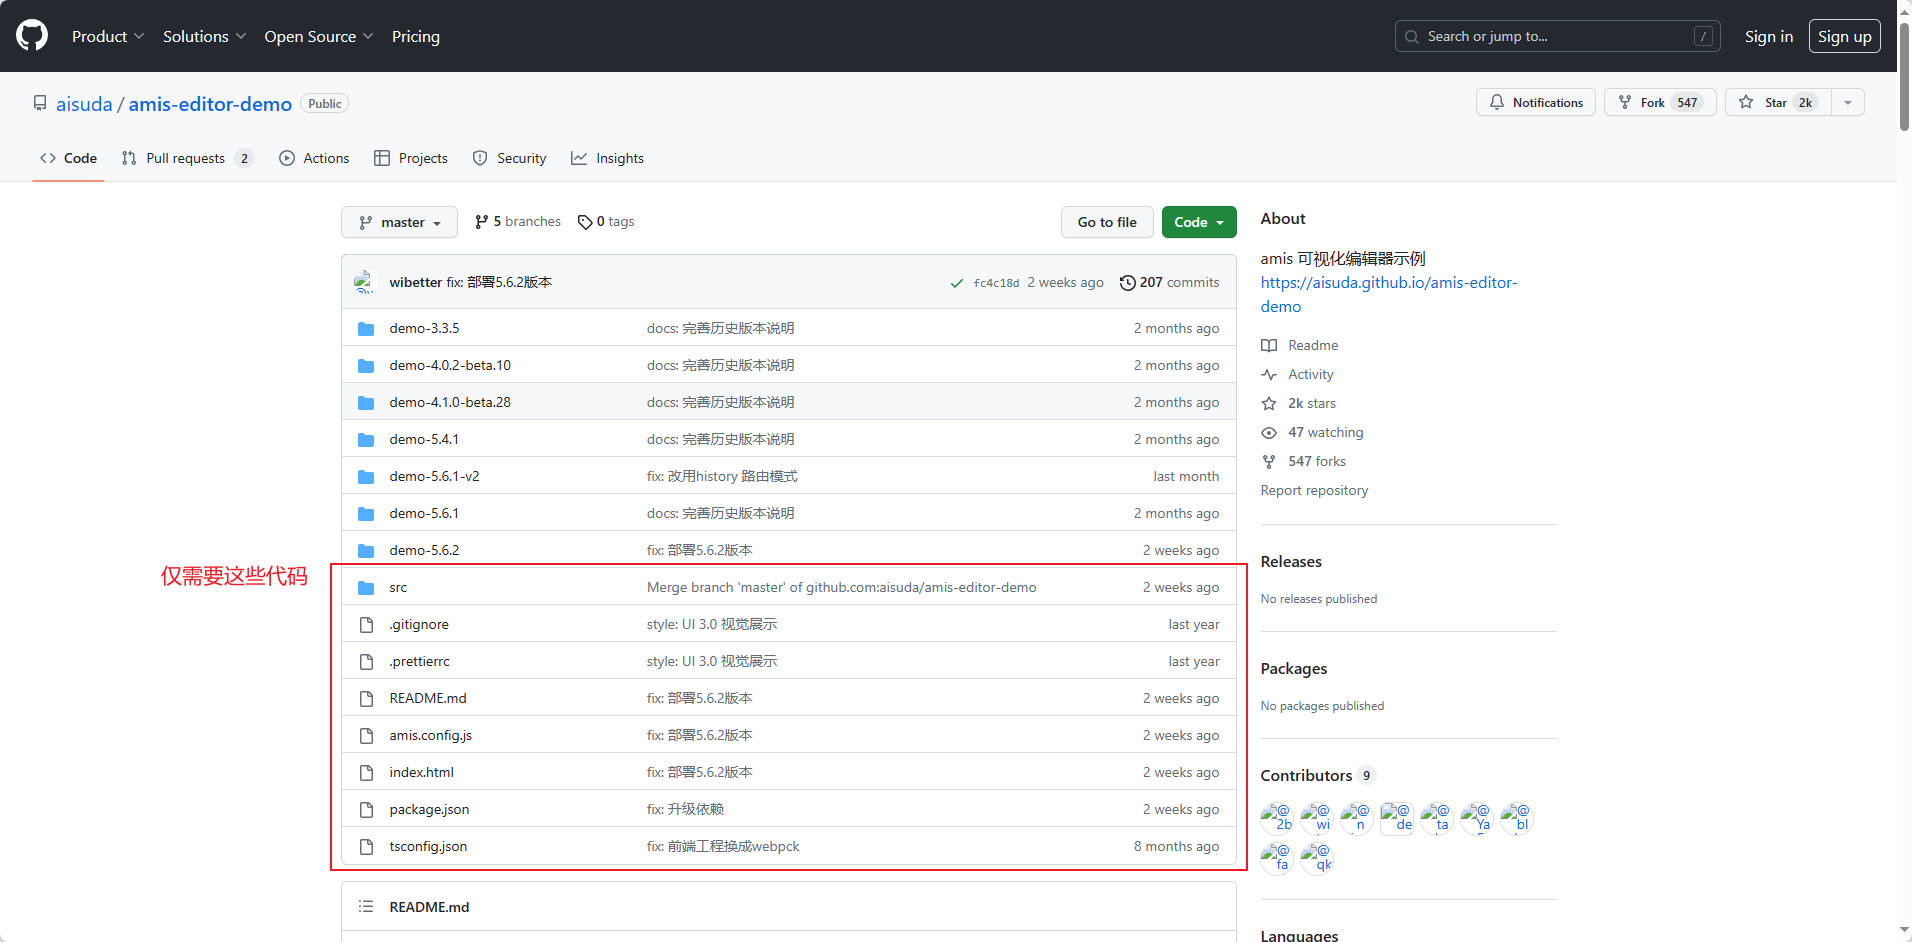Viewport: 1912px width, 942px height.
Task: Click the Sign in link
Action: (1768, 36)
